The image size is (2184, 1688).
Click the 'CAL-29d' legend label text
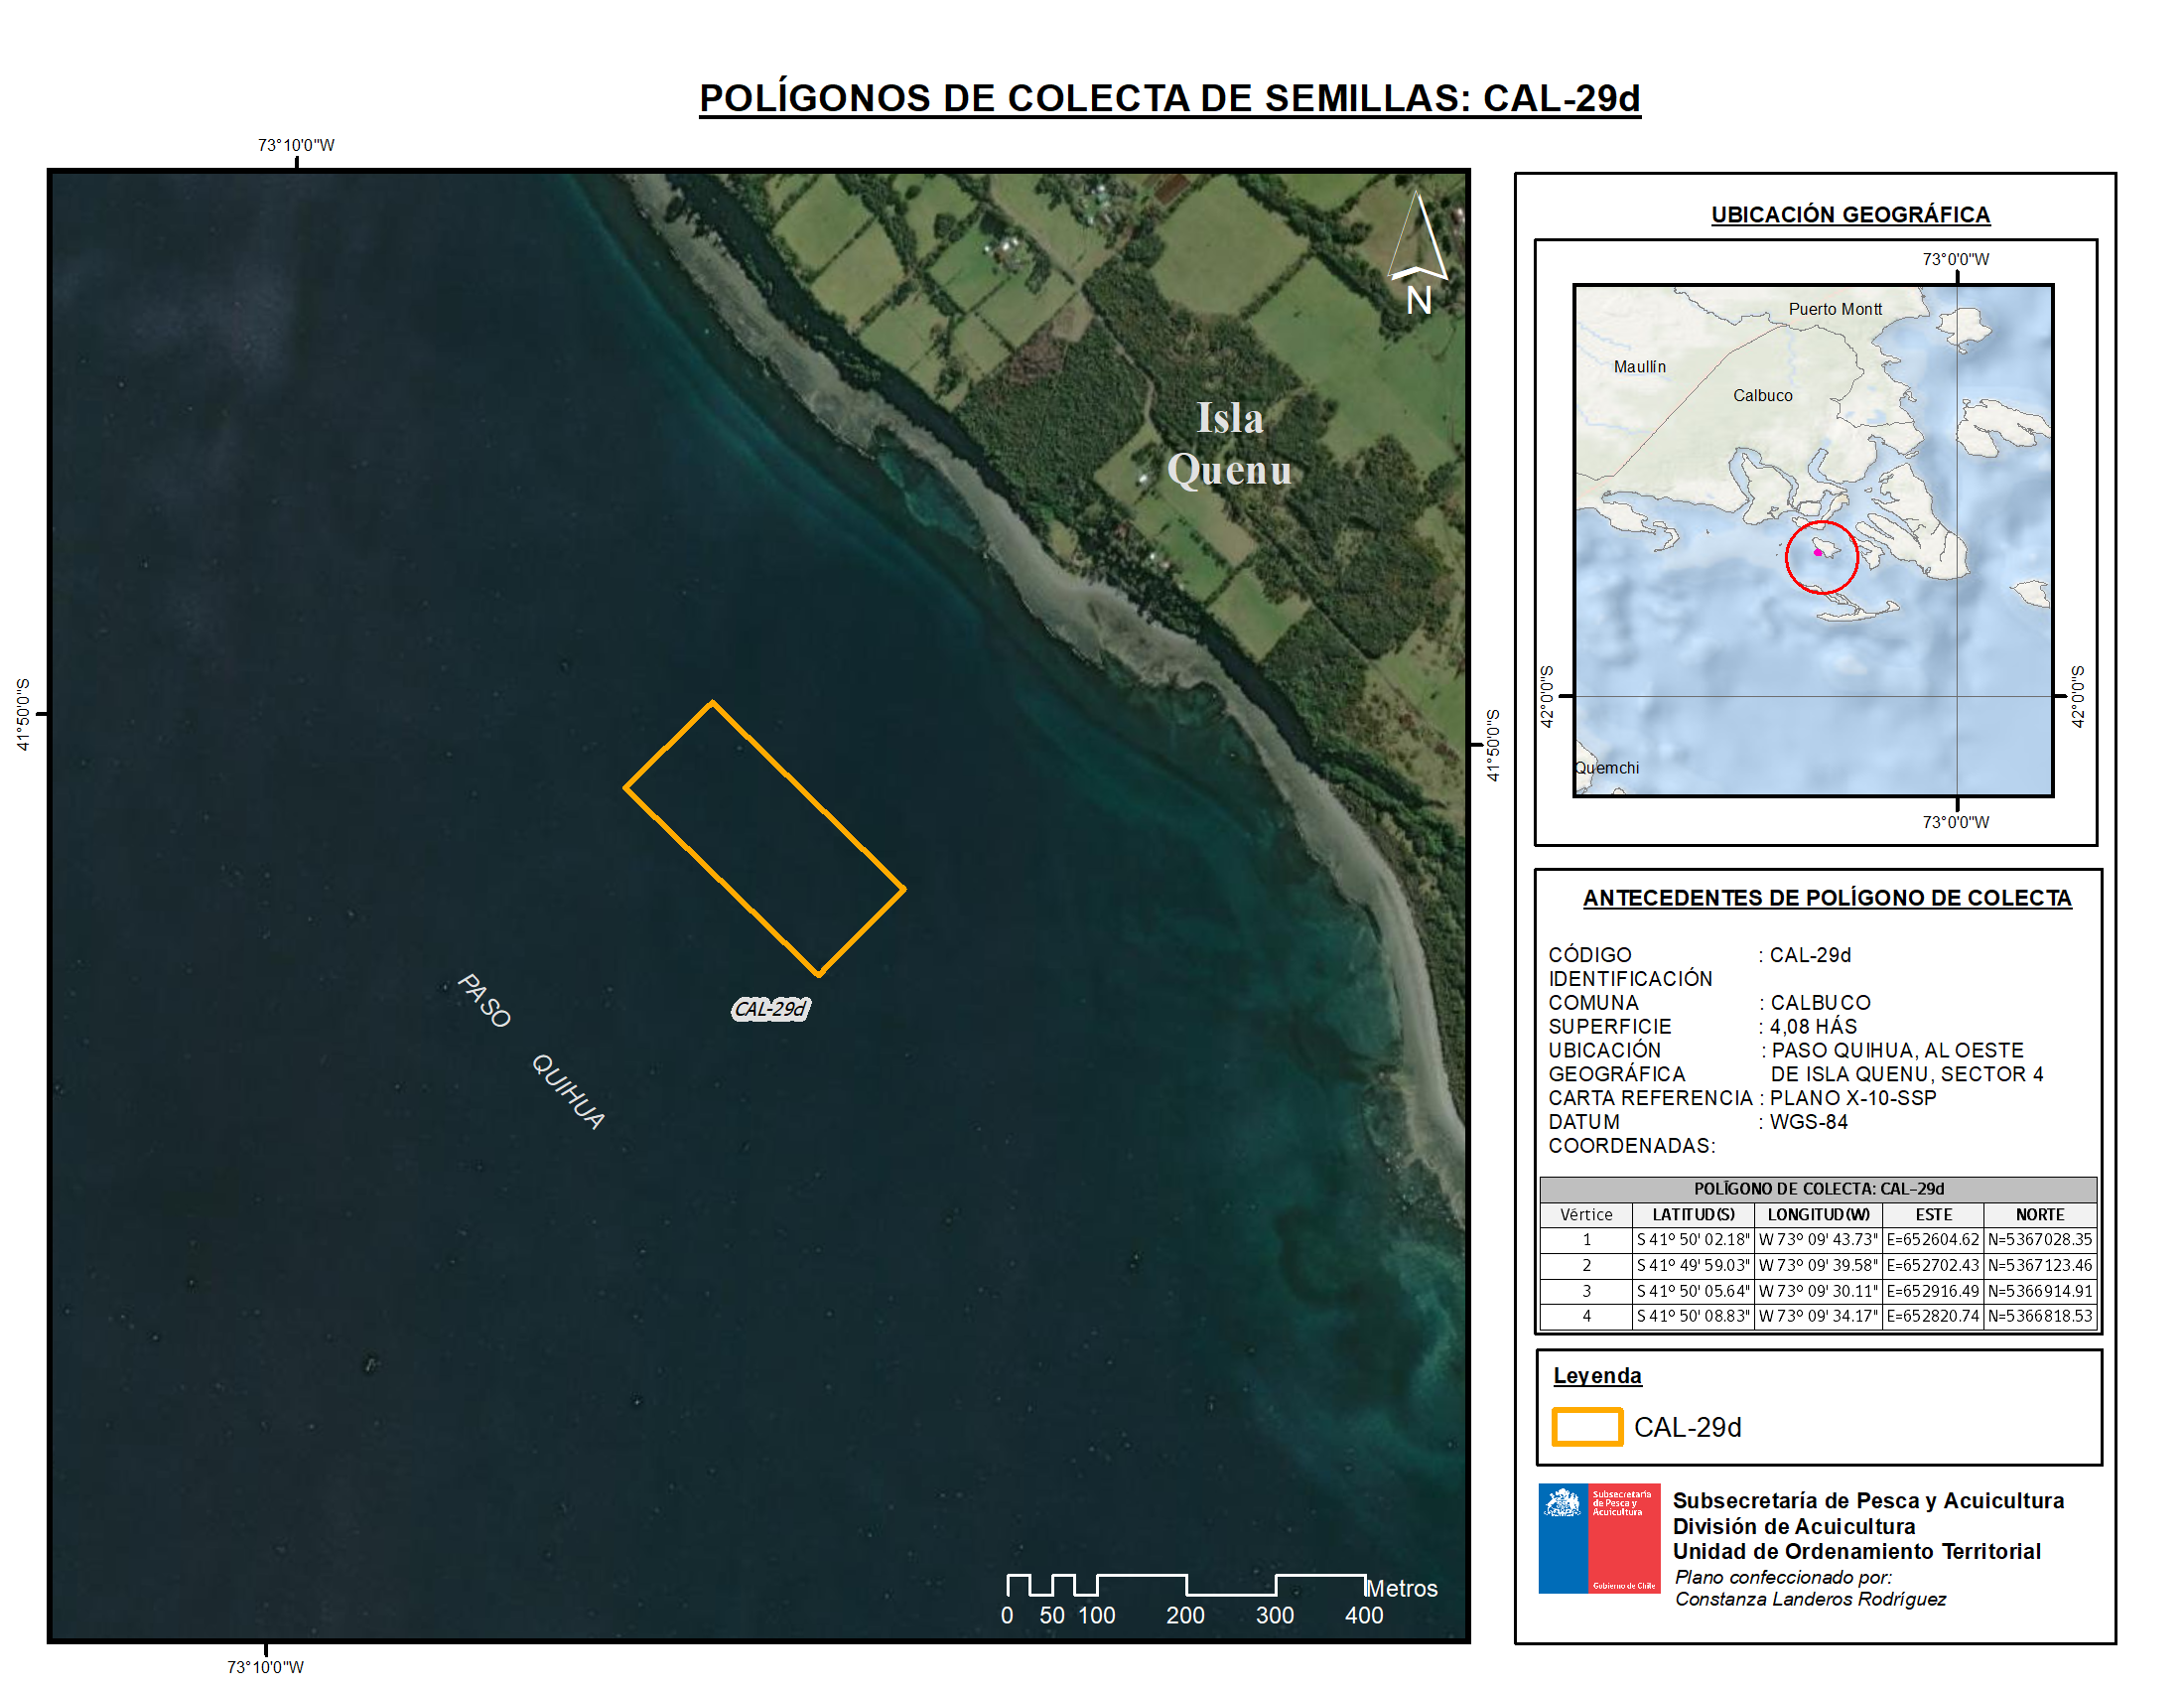[1687, 1427]
